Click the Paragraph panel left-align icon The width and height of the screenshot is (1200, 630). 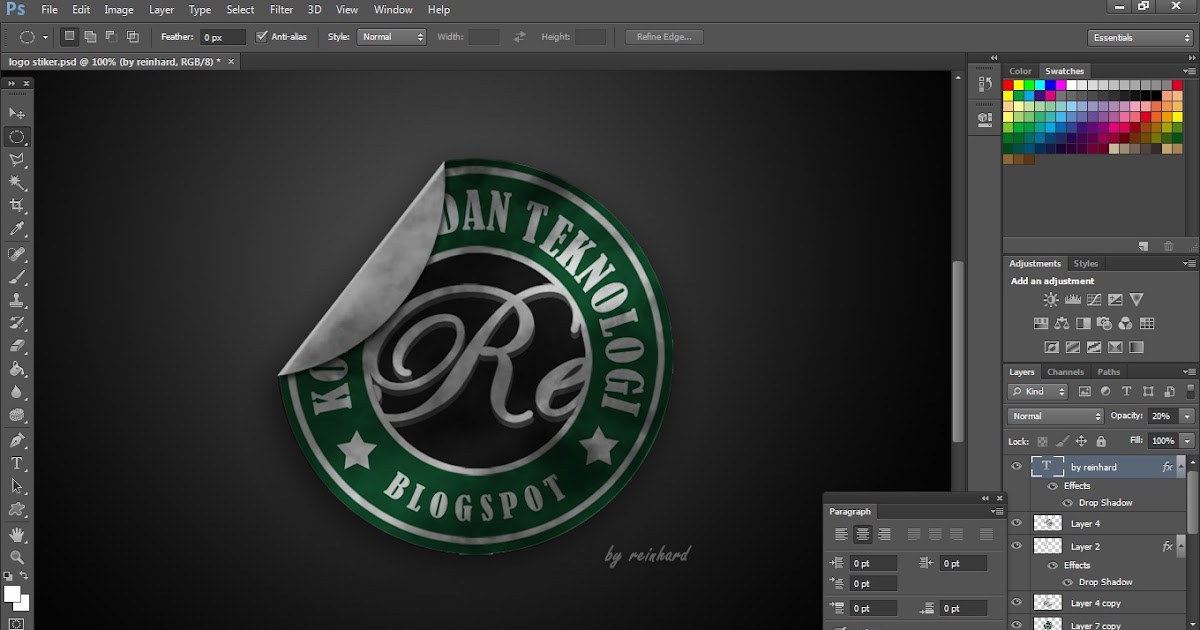coord(841,533)
